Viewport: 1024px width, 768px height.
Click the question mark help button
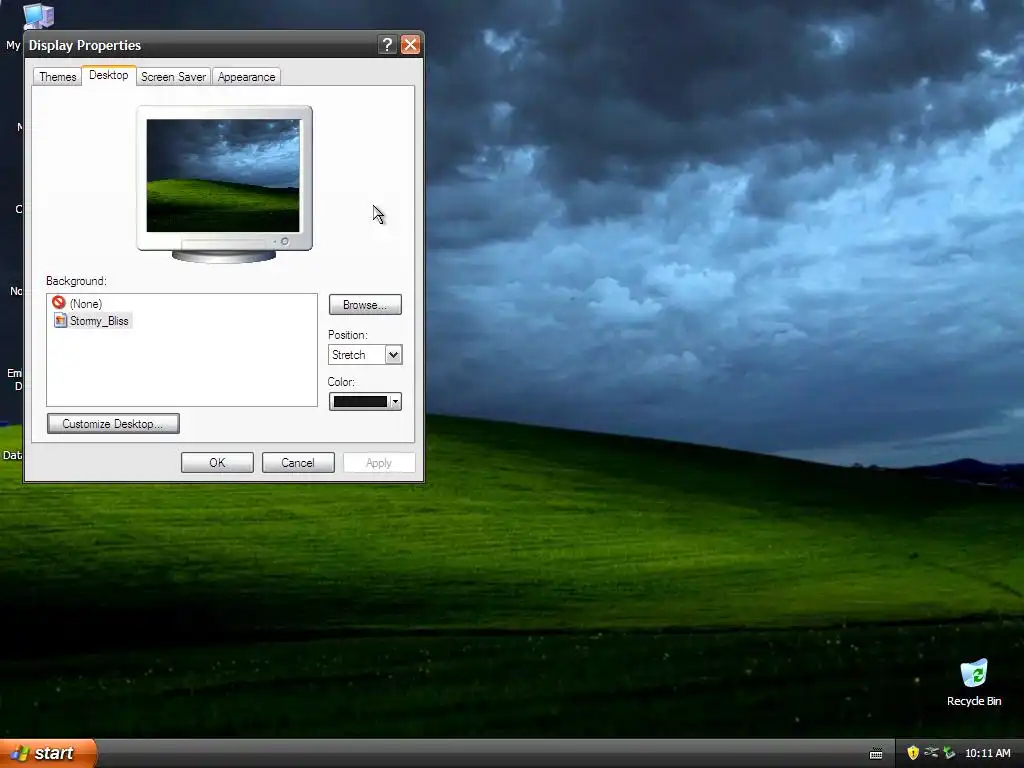point(387,44)
